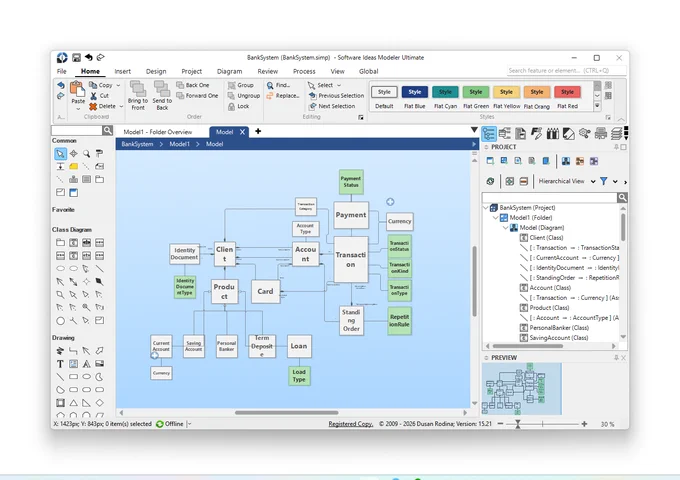Click the Find magnifier icon
680x480 pixels.
(270, 85)
